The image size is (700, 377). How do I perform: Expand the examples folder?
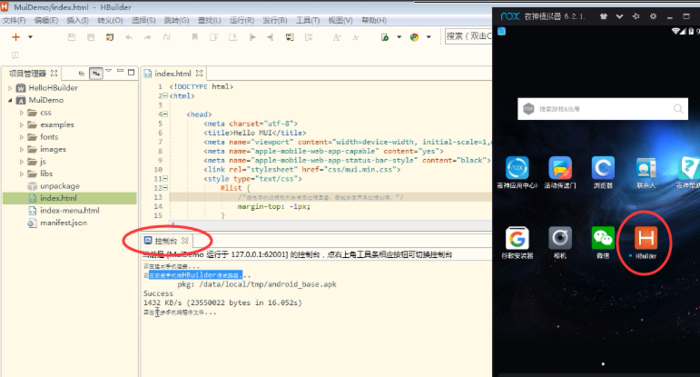point(21,125)
